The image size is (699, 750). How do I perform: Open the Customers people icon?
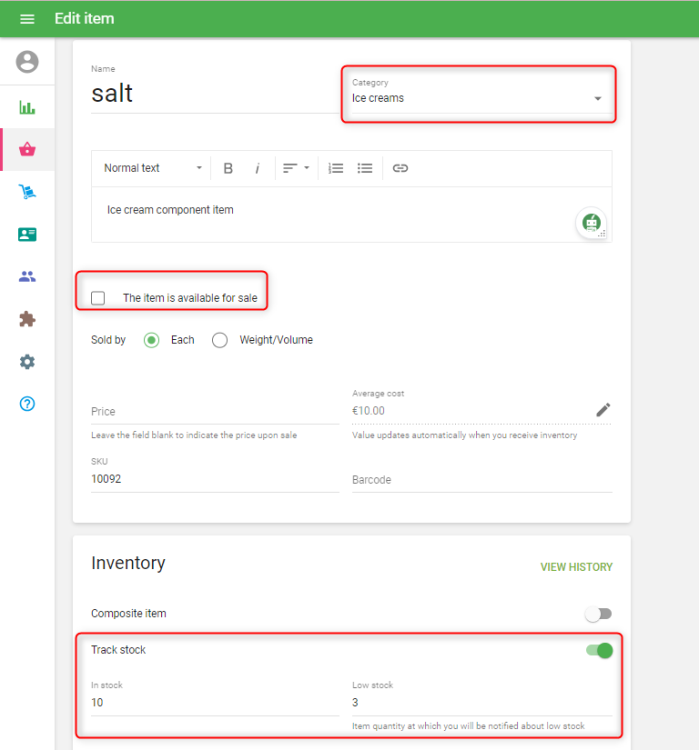(x=27, y=277)
